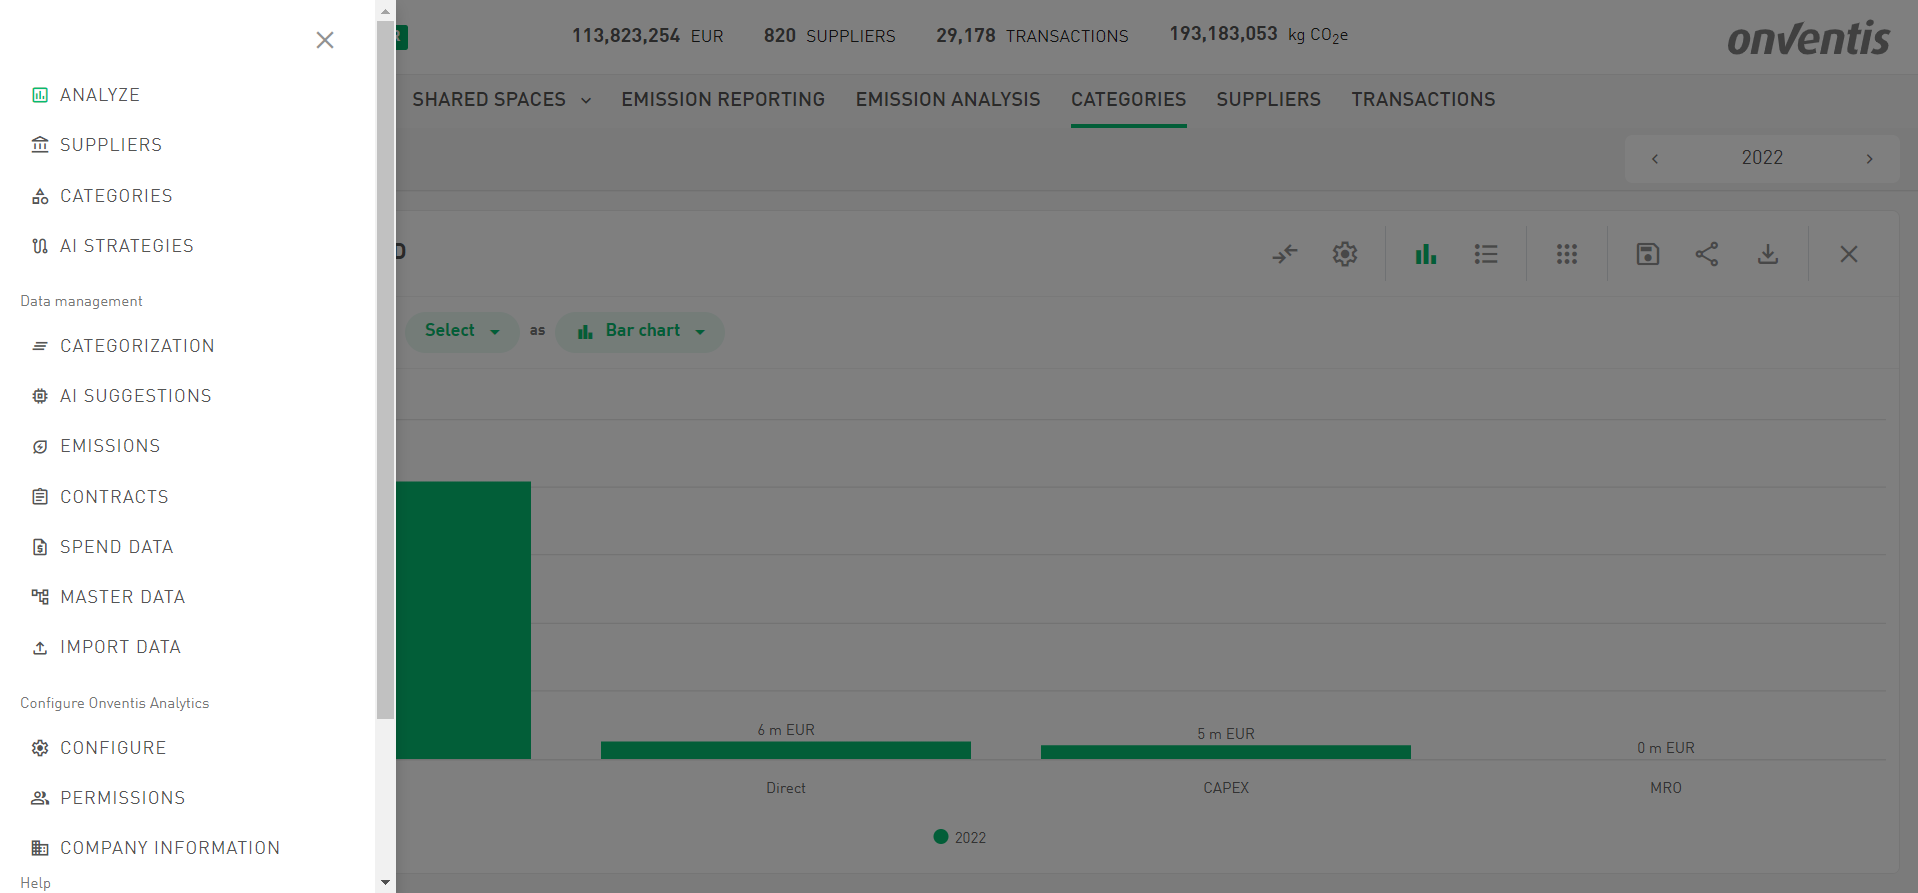1918x893 pixels.
Task: Navigate to Import Data
Action: pyautogui.click(x=120, y=647)
